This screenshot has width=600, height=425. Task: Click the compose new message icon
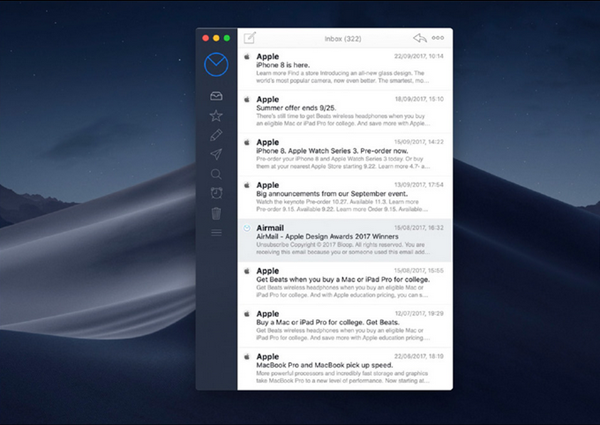coord(250,38)
